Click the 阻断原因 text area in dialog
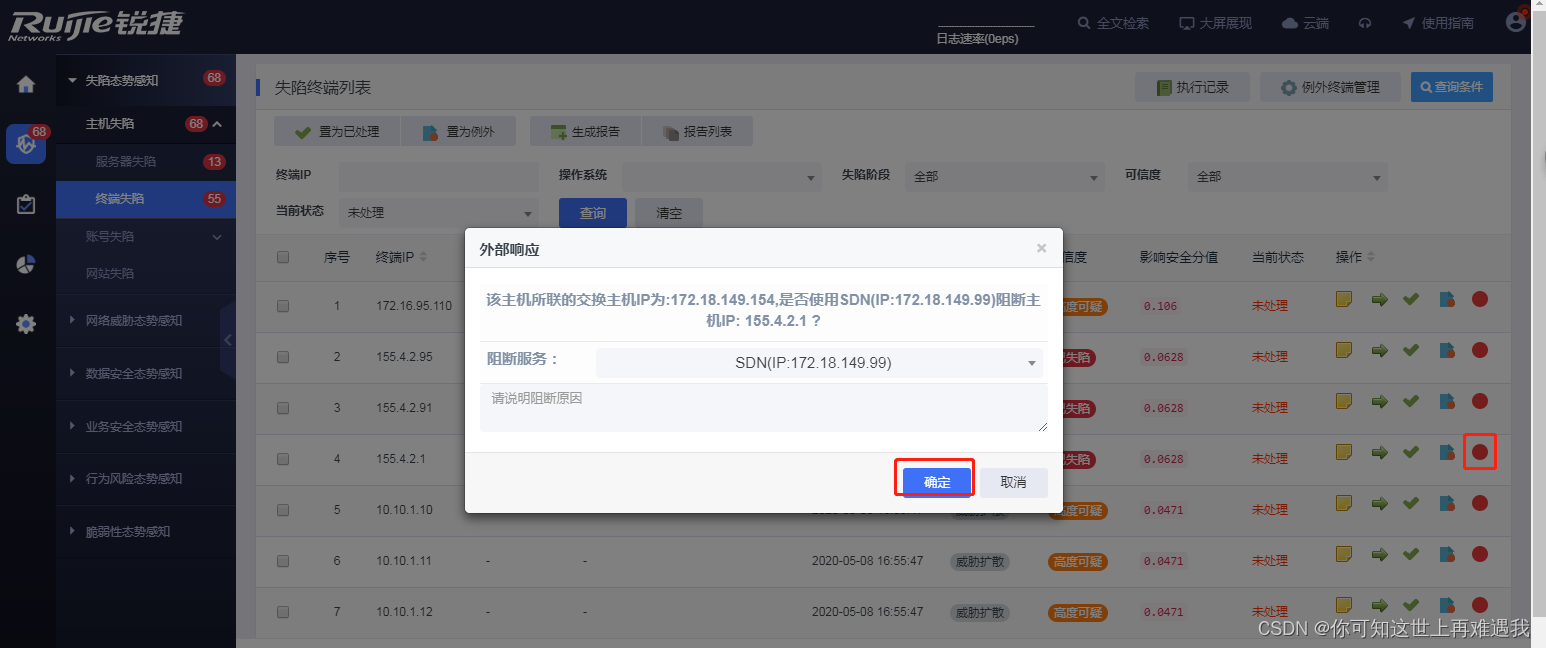 [764, 409]
